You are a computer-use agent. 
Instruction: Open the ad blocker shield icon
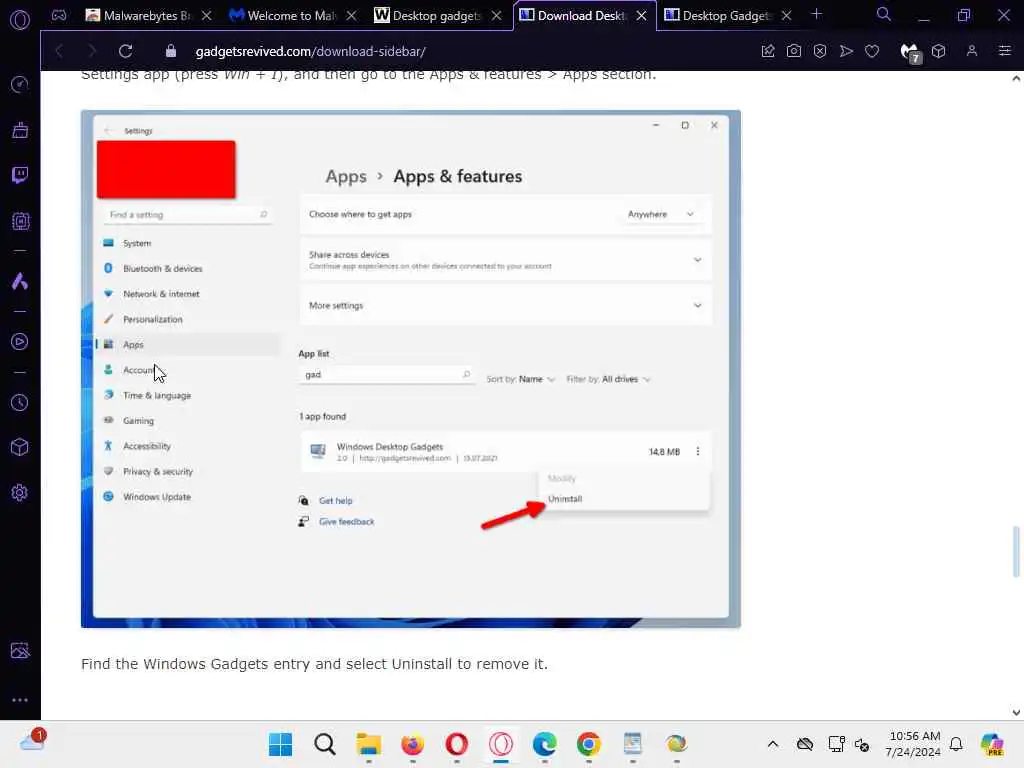tap(820, 51)
